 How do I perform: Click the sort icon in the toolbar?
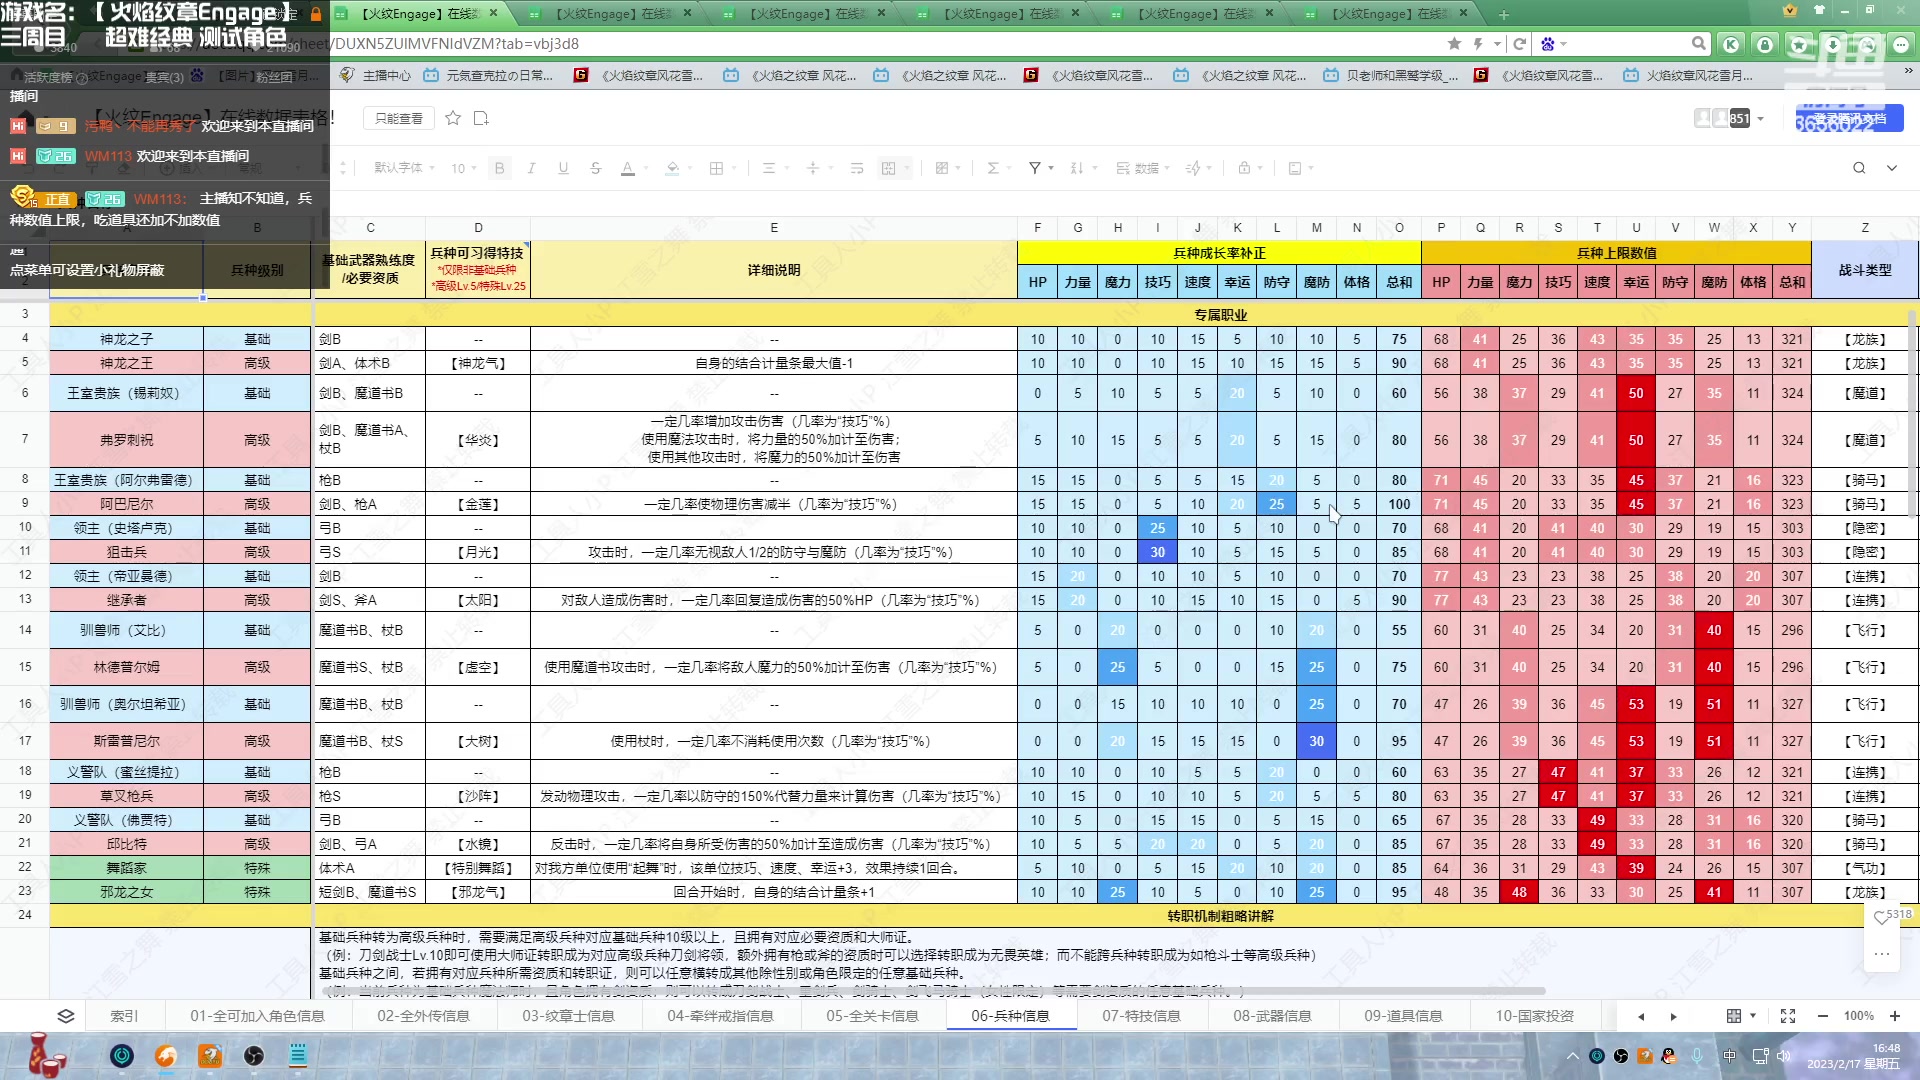(x=1076, y=168)
